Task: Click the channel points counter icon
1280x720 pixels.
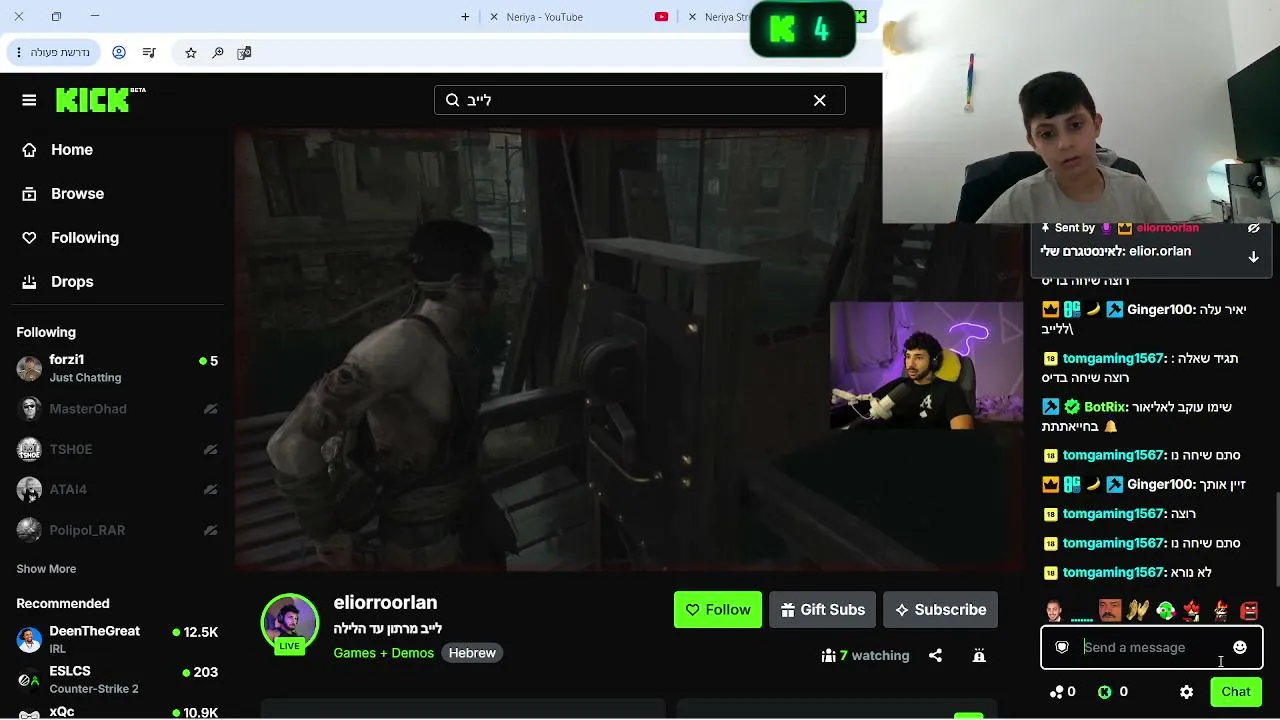Action: pos(1056,692)
